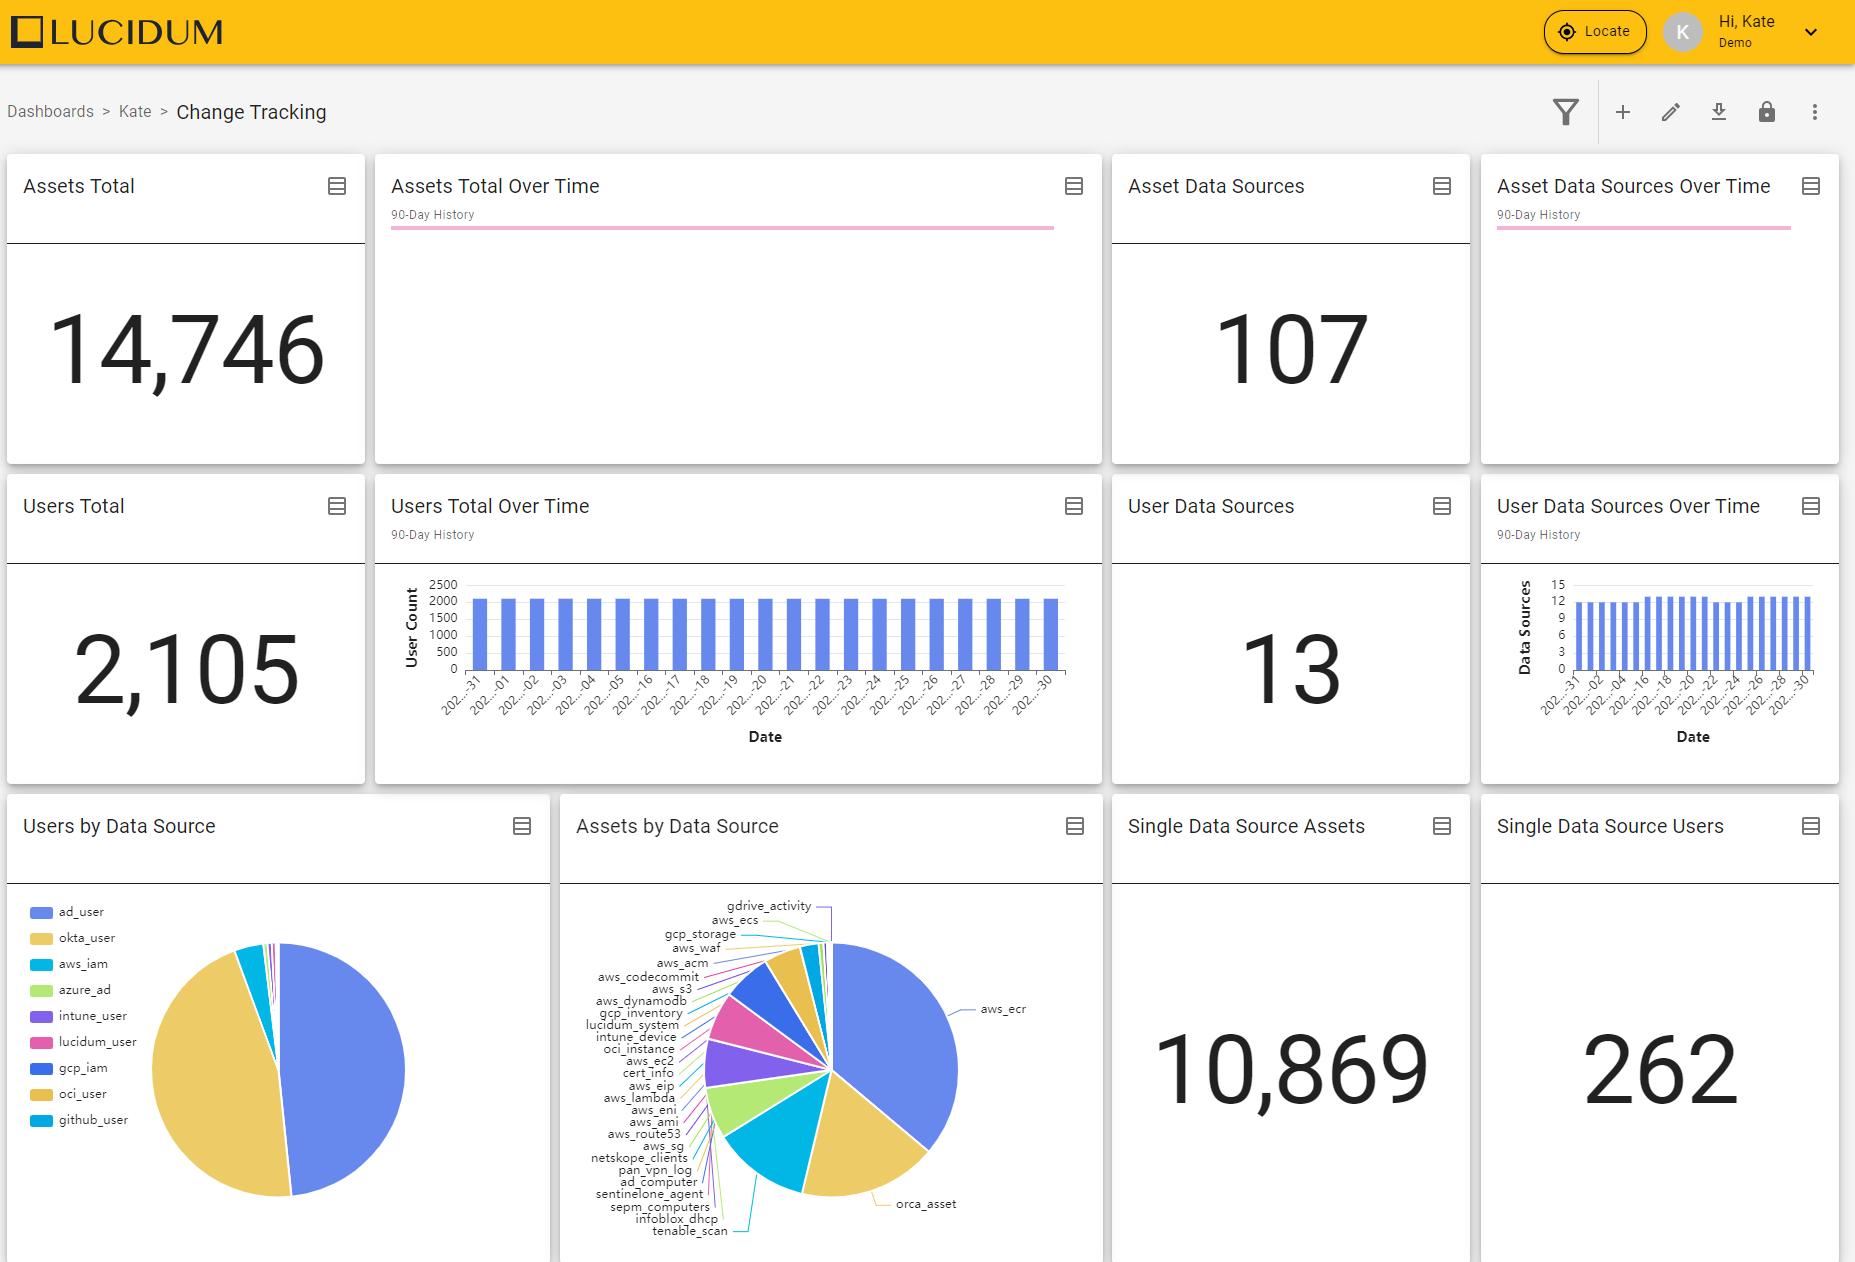Toggle aws_iam legend color swatch
1855x1262 pixels.
(41, 964)
